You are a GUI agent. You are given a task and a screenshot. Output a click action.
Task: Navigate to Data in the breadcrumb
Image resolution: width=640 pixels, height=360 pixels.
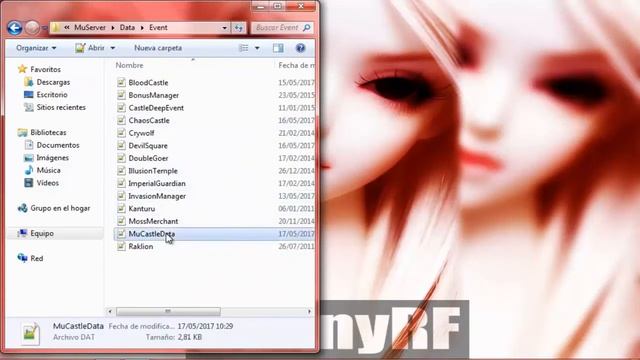[127, 27]
